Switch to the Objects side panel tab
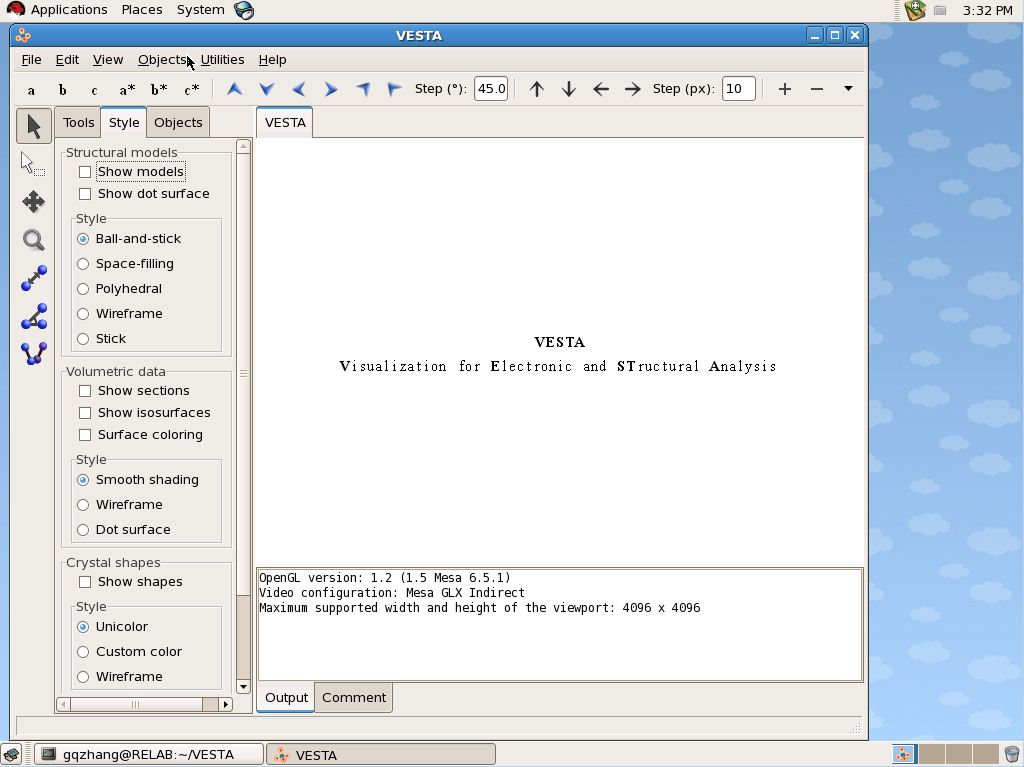 coord(178,123)
